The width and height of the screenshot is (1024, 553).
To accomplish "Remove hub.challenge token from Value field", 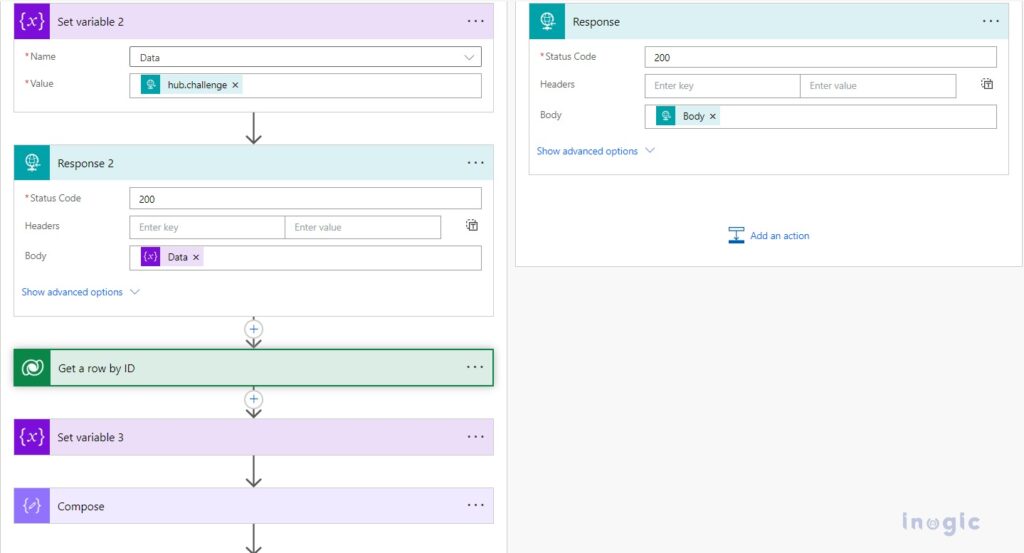I will point(235,86).
